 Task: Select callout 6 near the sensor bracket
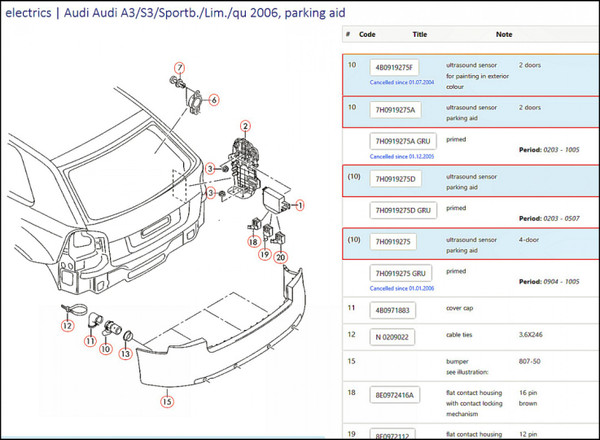[213, 100]
